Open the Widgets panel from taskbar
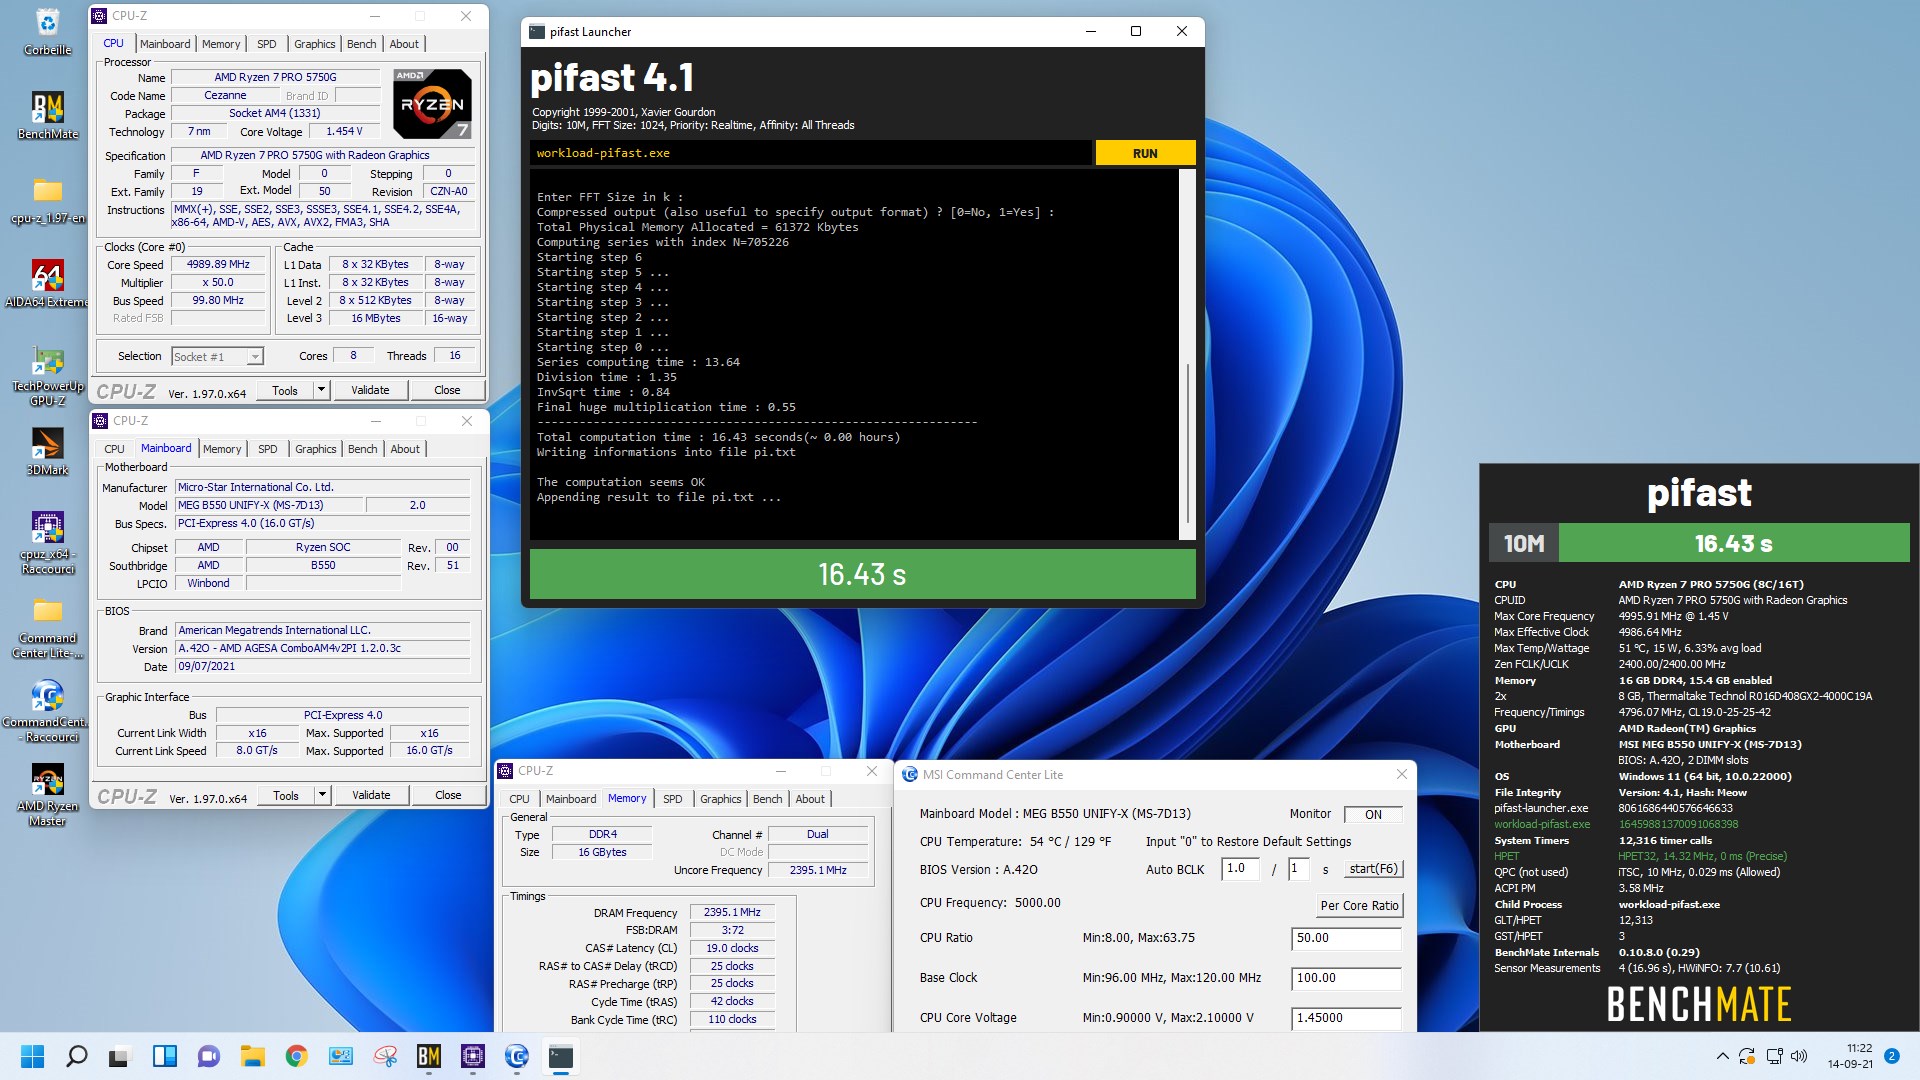This screenshot has height=1080, width=1920. pos(164,1056)
